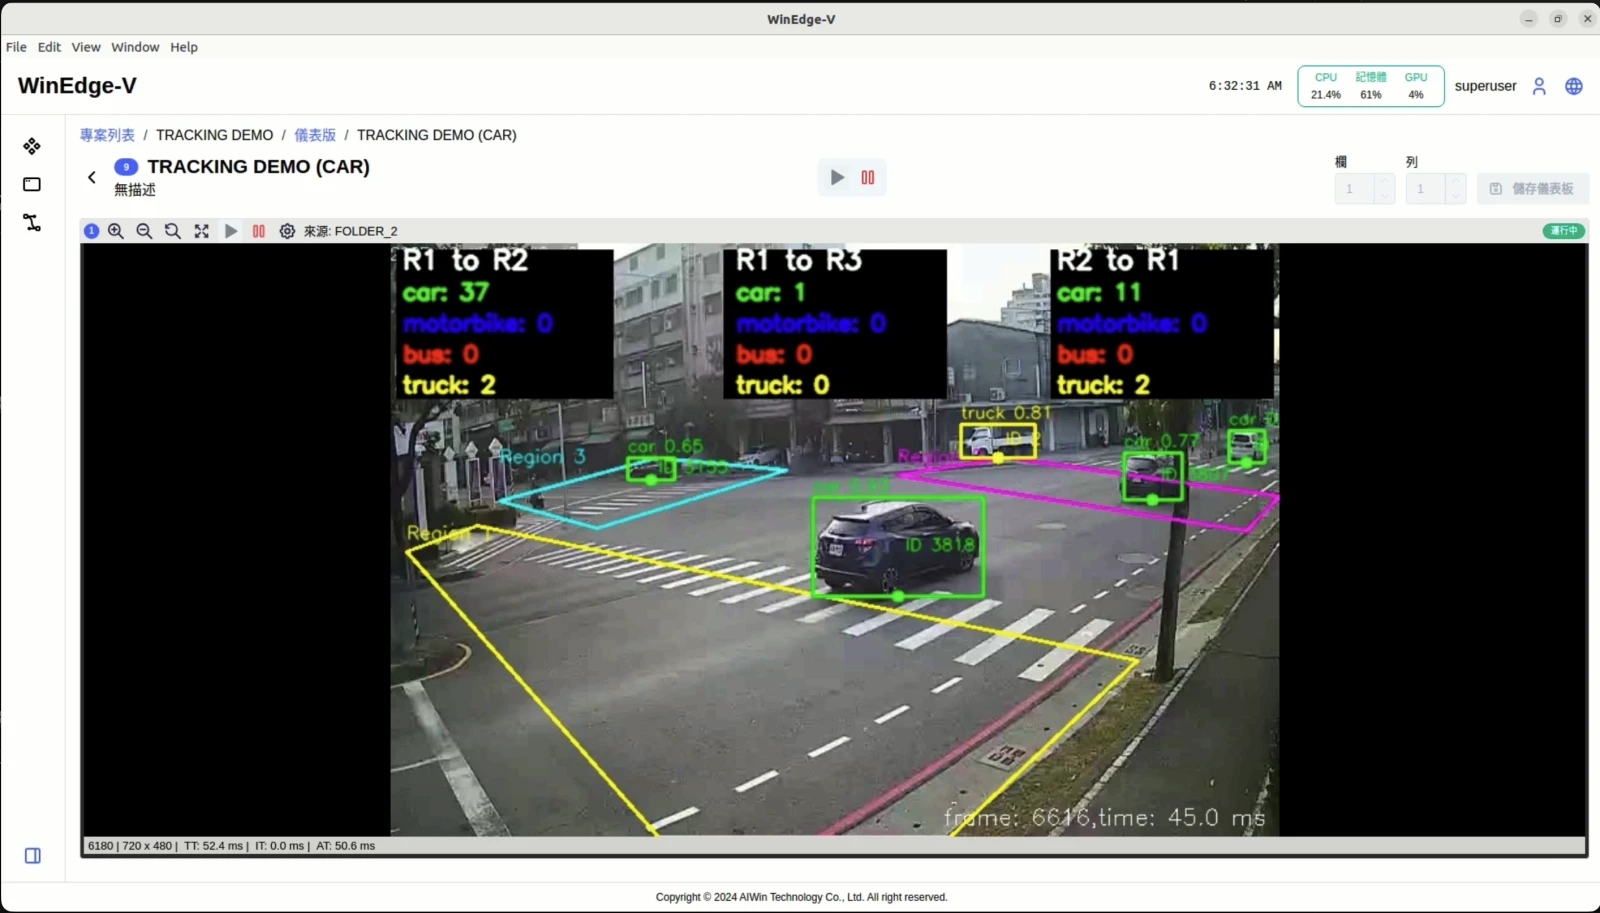1600x913 pixels.
Task: Zoom in on the video view
Action: click(116, 231)
